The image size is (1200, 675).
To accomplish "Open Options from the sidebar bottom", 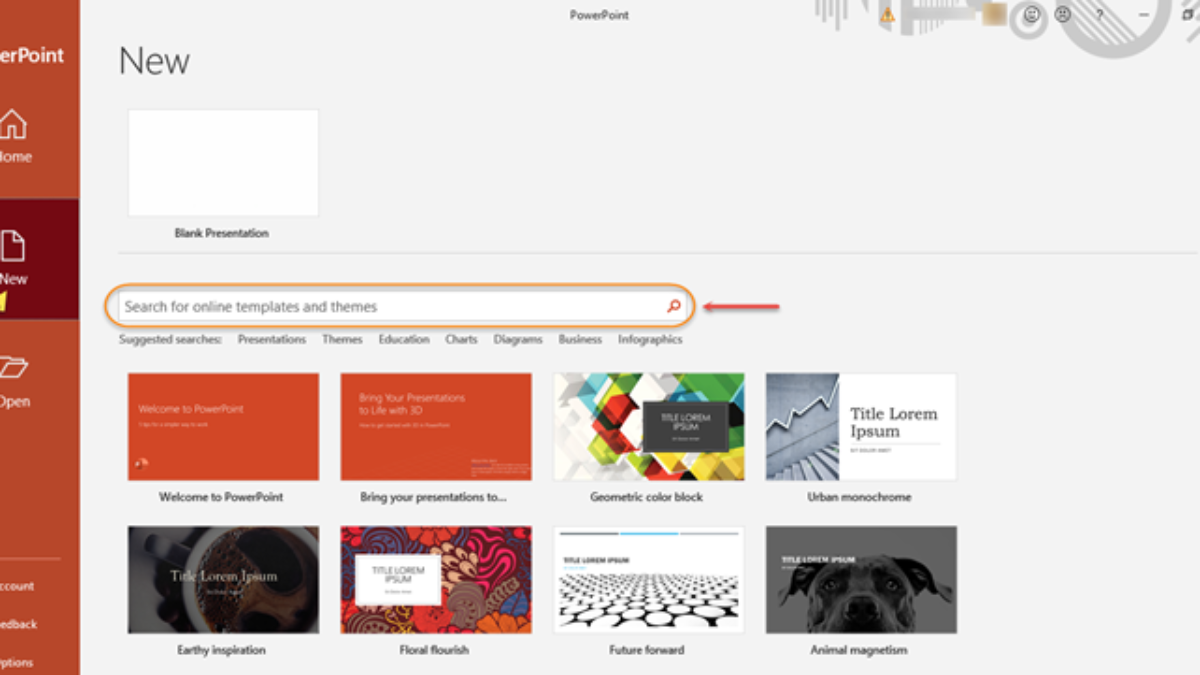I will (x=16, y=662).
